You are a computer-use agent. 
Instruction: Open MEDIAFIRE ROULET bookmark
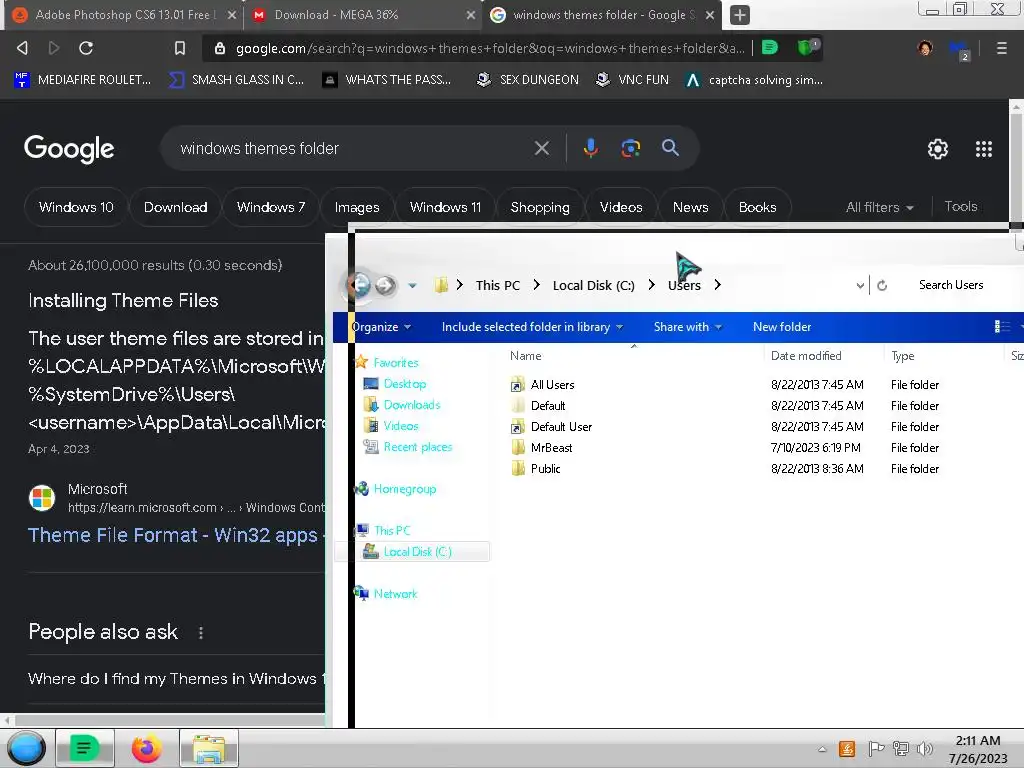coord(82,80)
